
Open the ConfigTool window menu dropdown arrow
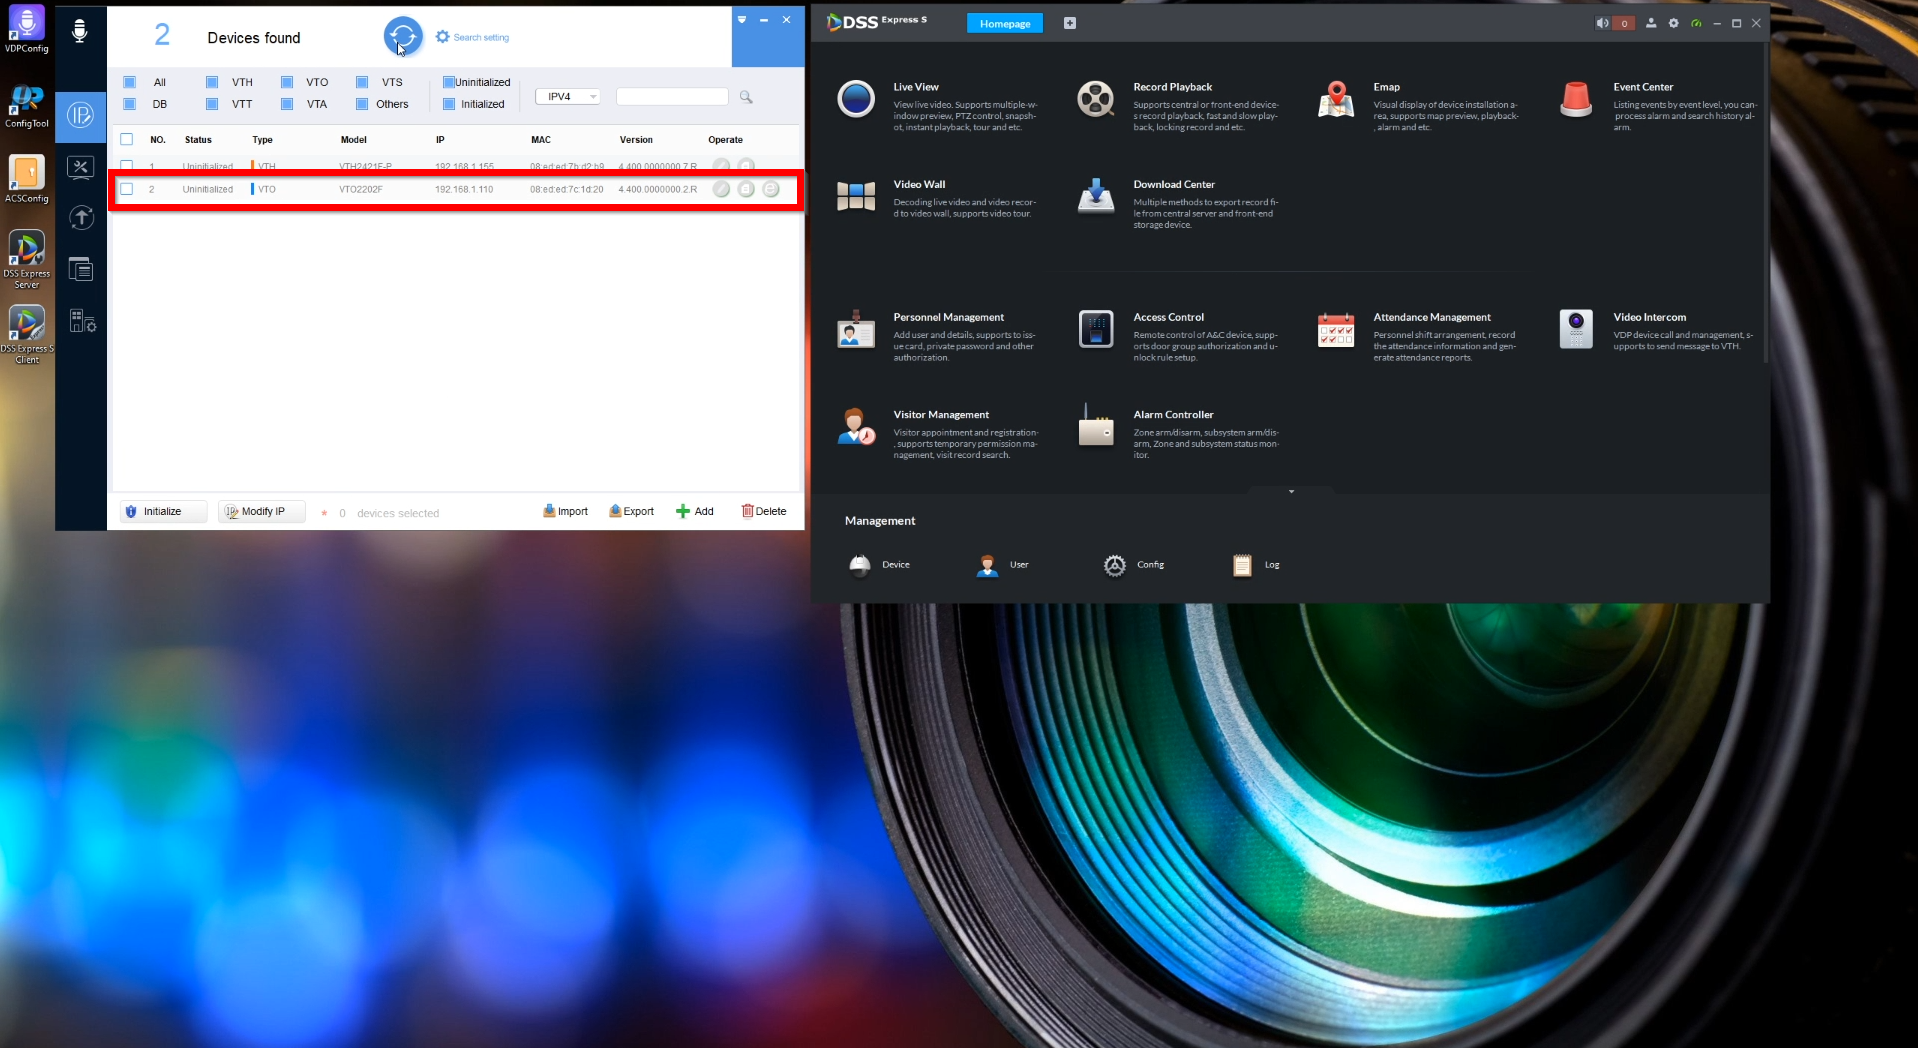[x=742, y=20]
